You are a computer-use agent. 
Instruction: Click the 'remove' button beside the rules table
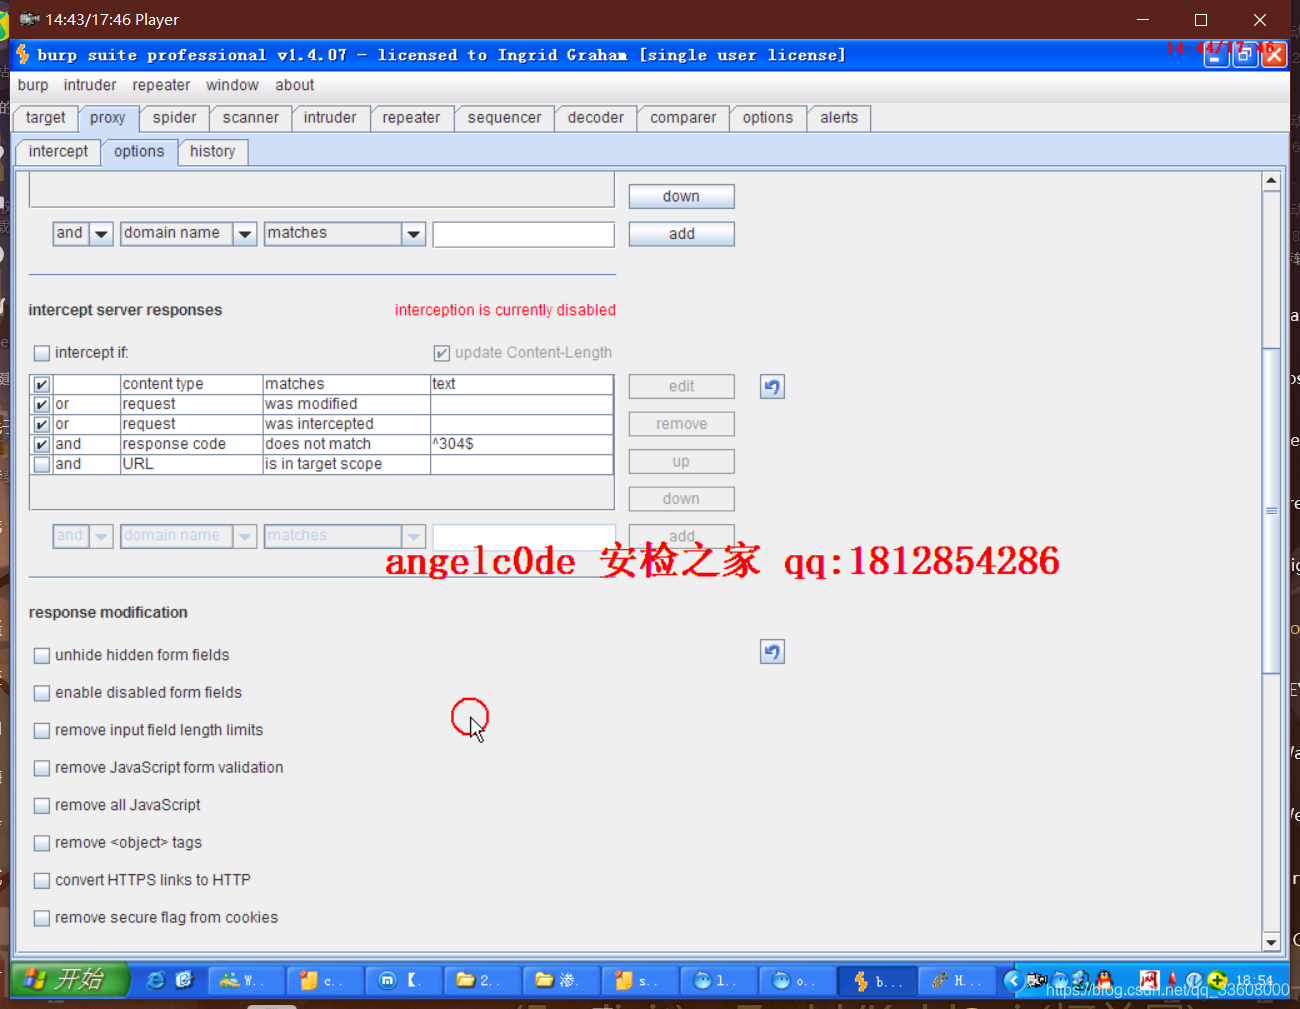681,424
